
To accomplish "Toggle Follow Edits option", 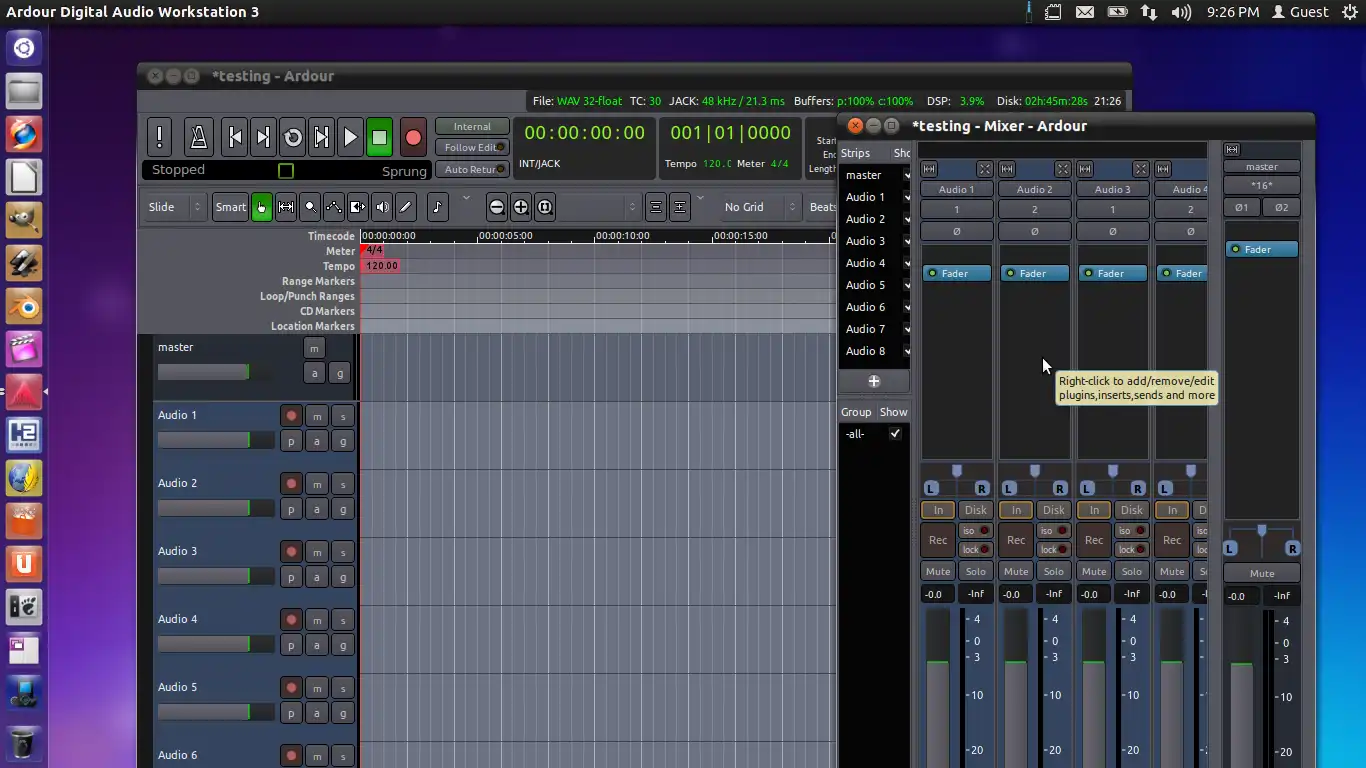I will 472,148.
